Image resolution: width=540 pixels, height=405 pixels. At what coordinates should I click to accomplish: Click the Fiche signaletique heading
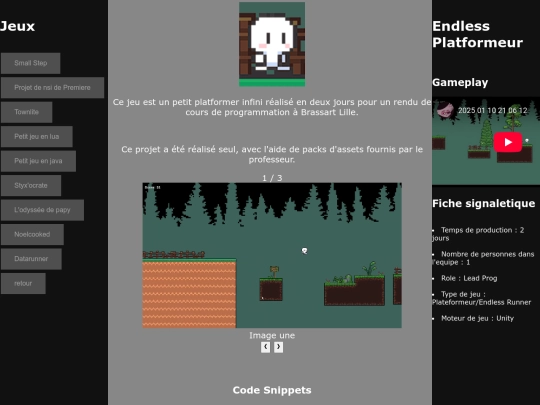(484, 204)
